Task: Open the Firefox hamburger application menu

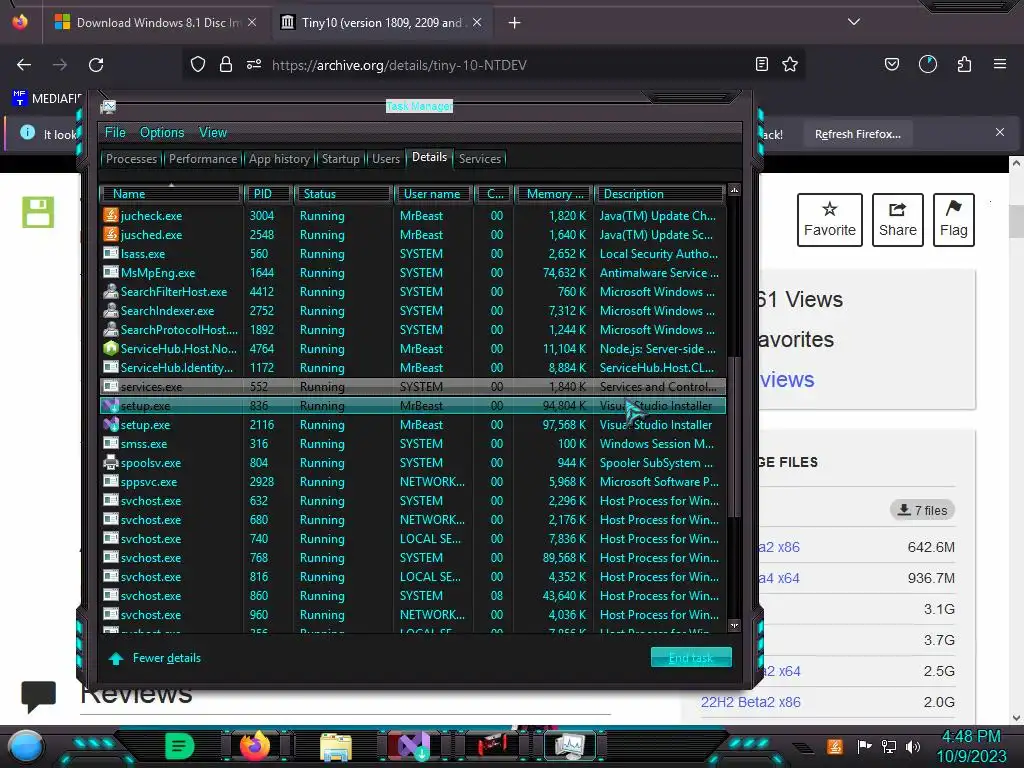Action: pos(1000,64)
